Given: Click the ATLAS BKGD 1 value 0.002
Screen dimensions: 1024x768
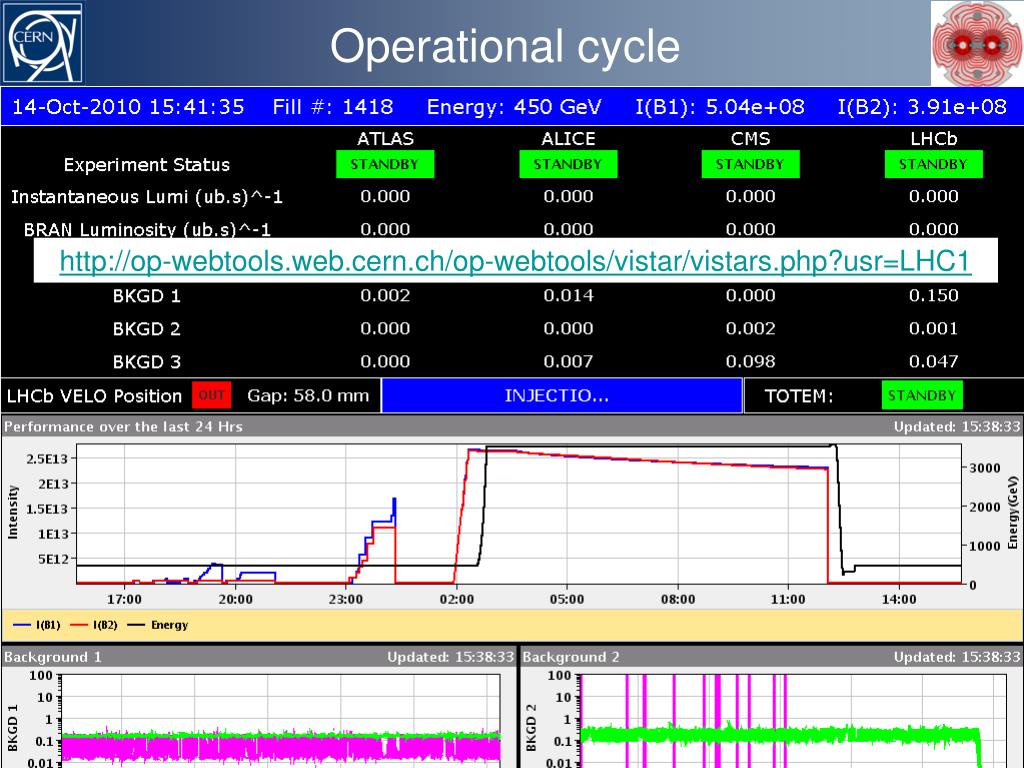Looking at the screenshot, I should click(x=385, y=295).
